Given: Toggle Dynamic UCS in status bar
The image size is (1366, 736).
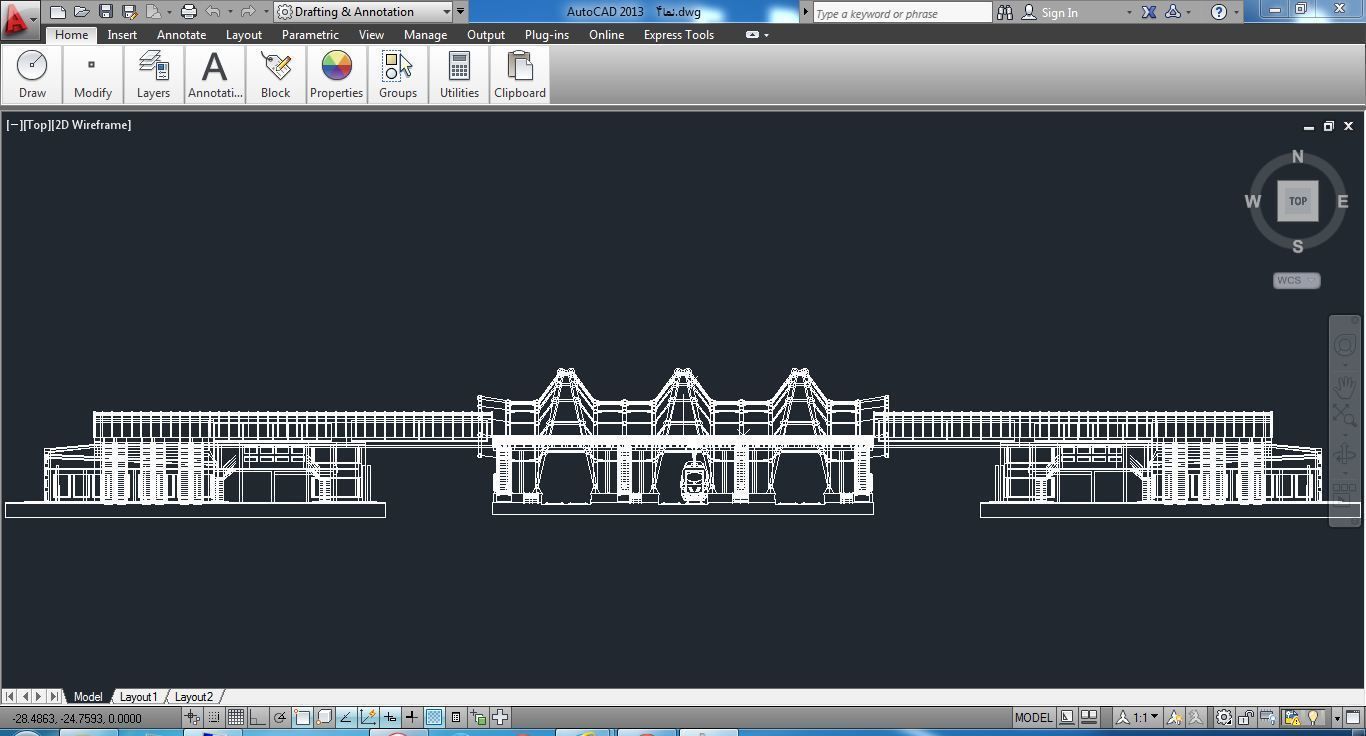Looking at the screenshot, I should (368, 717).
